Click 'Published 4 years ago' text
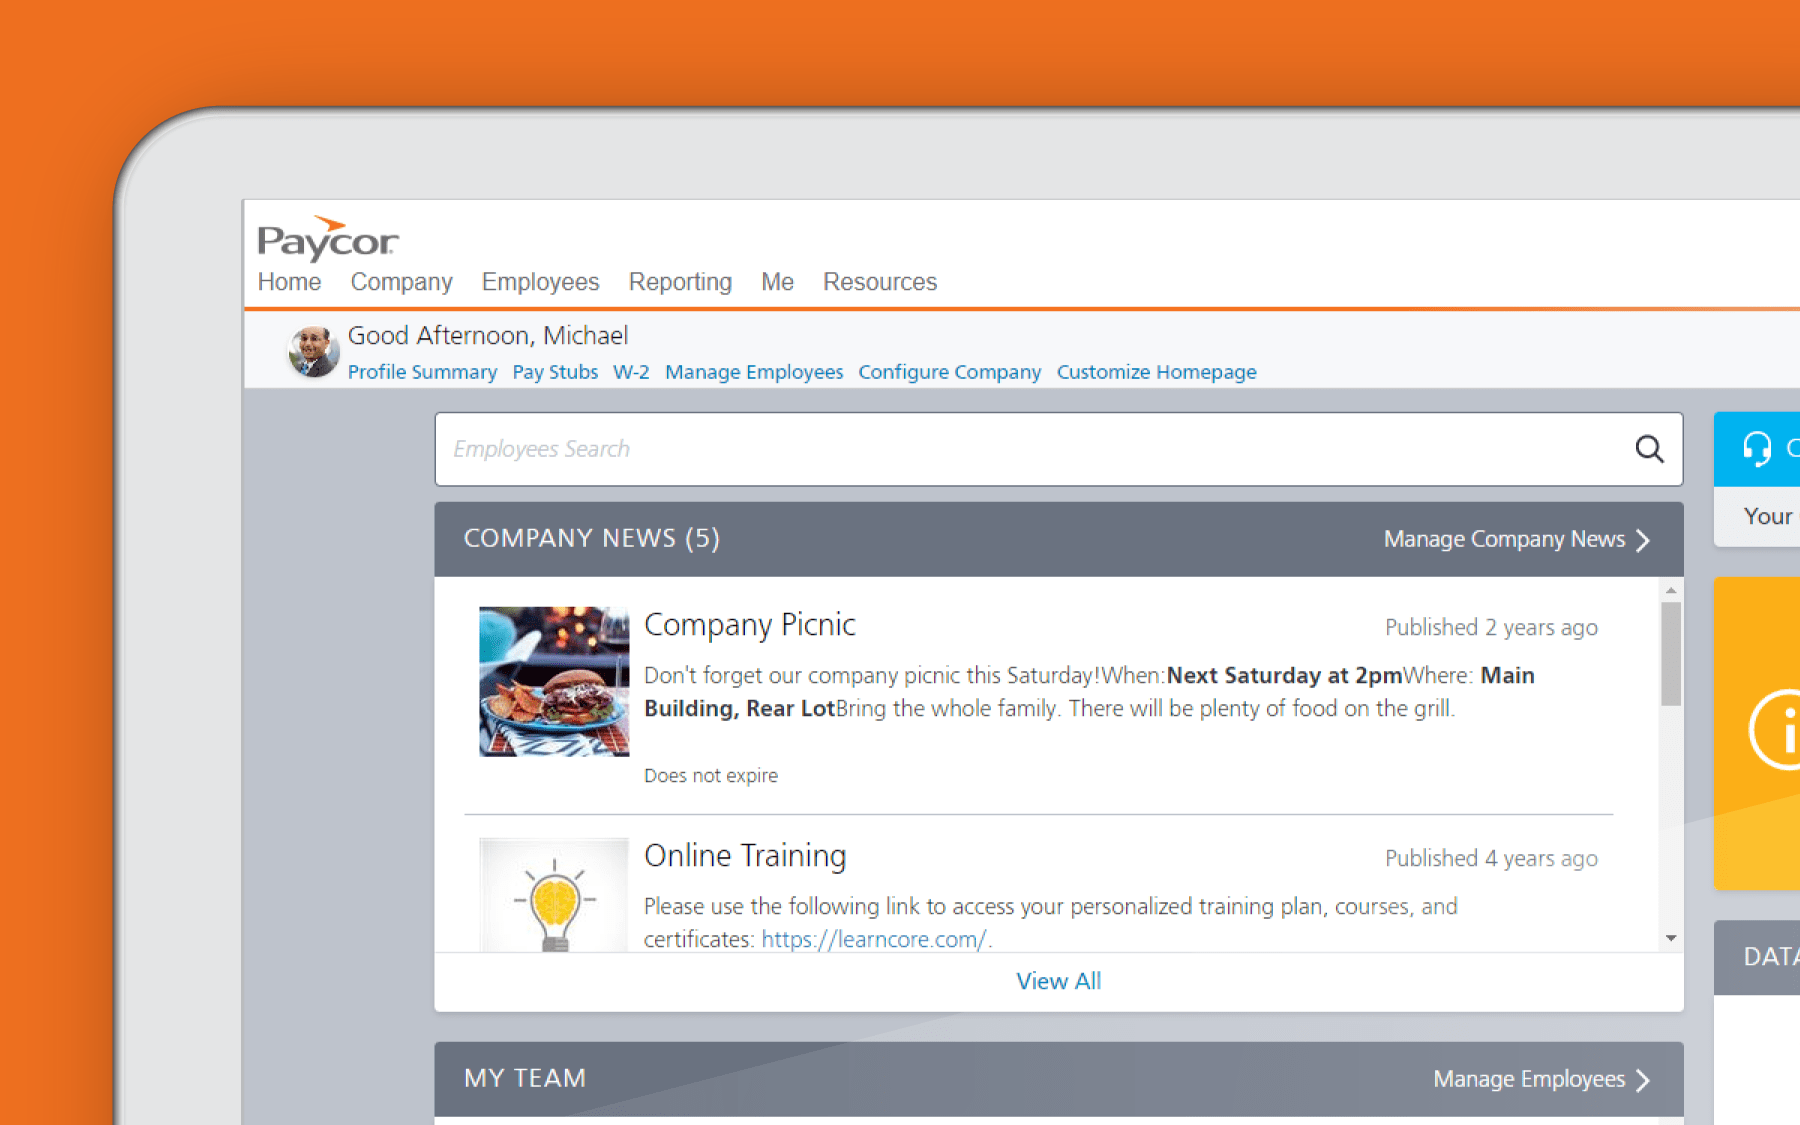Image resolution: width=1800 pixels, height=1125 pixels. (x=1491, y=859)
